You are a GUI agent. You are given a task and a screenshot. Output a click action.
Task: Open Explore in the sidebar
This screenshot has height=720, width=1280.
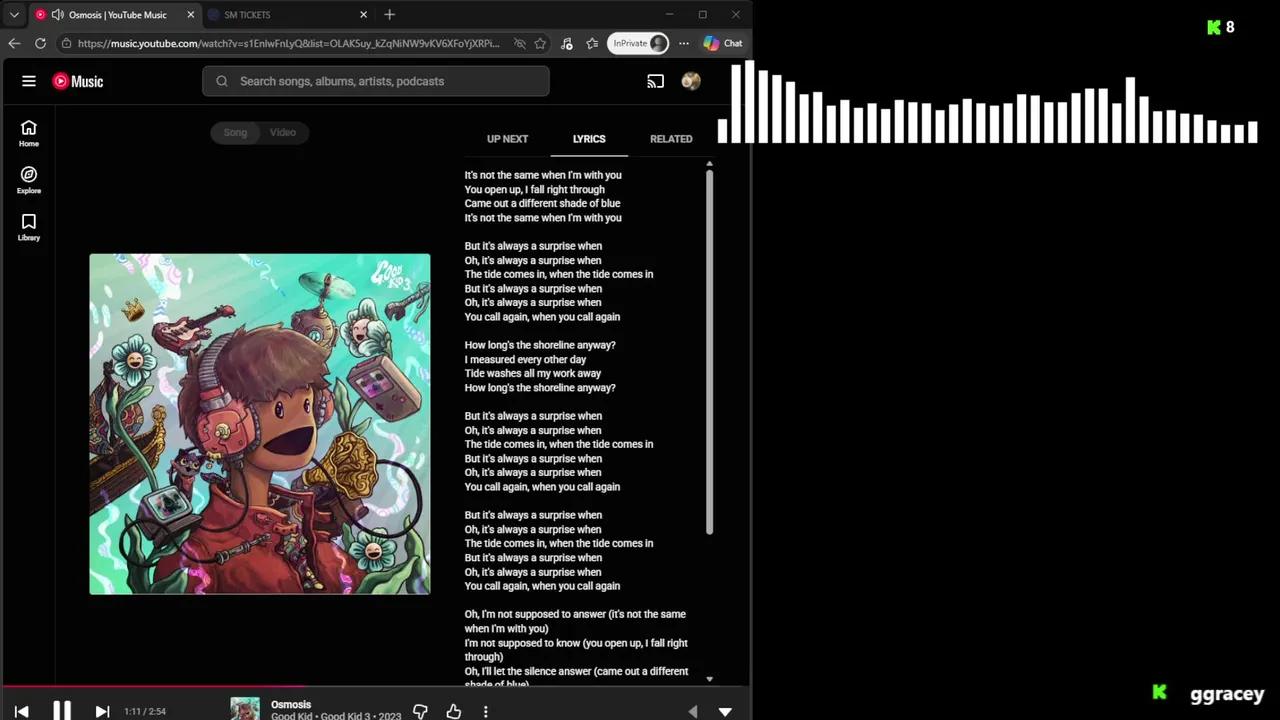point(29,180)
